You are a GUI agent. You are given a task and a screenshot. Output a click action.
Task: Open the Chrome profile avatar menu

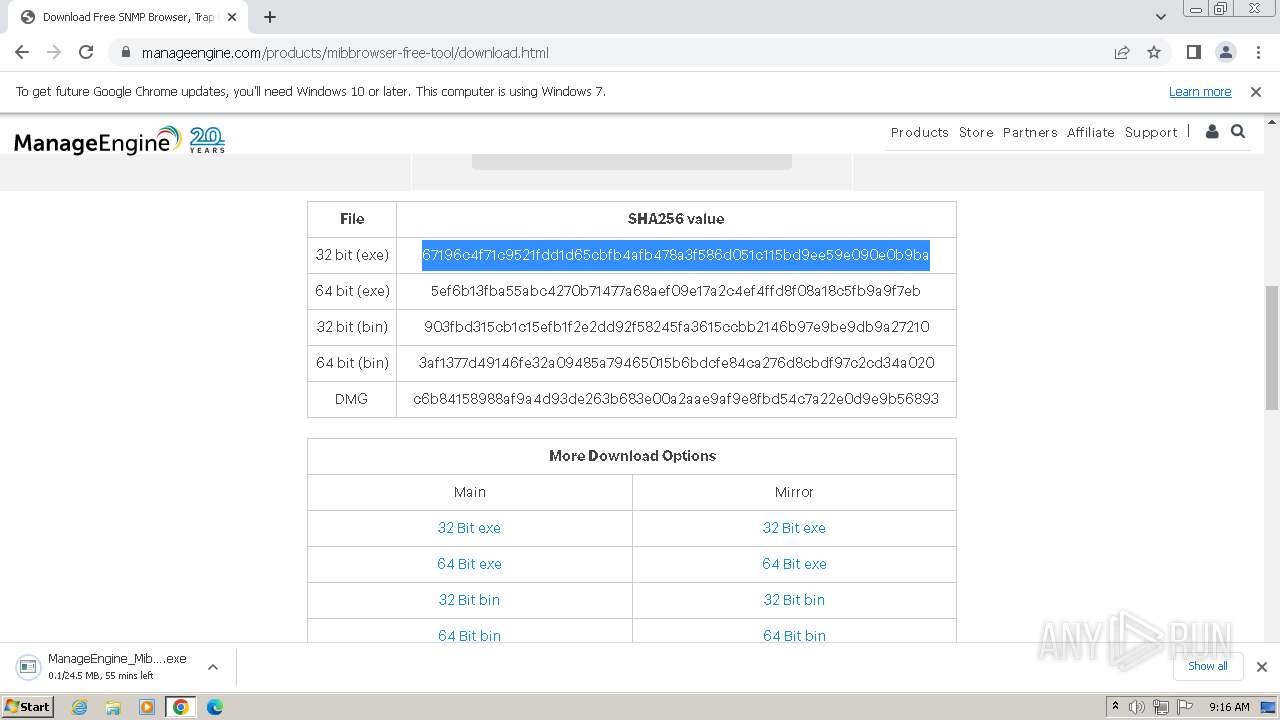click(1225, 53)
